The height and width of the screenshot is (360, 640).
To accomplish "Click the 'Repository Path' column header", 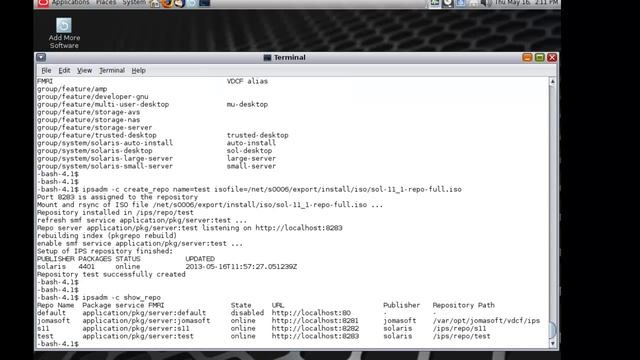I will click(x=464, y=306).
